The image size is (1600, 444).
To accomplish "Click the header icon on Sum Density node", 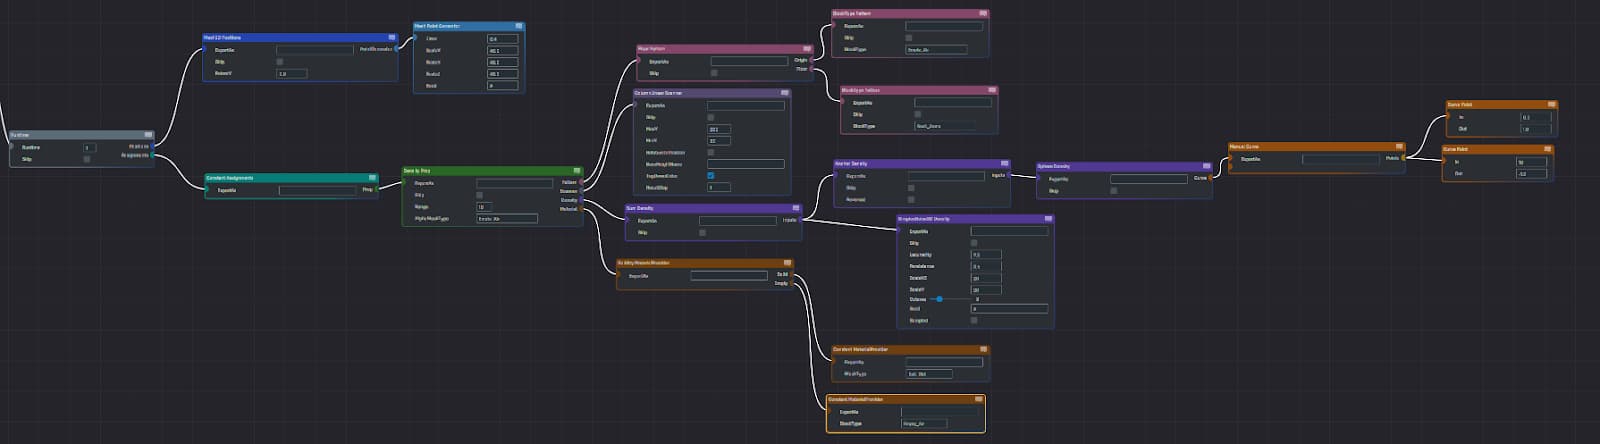I will [795, 209].
